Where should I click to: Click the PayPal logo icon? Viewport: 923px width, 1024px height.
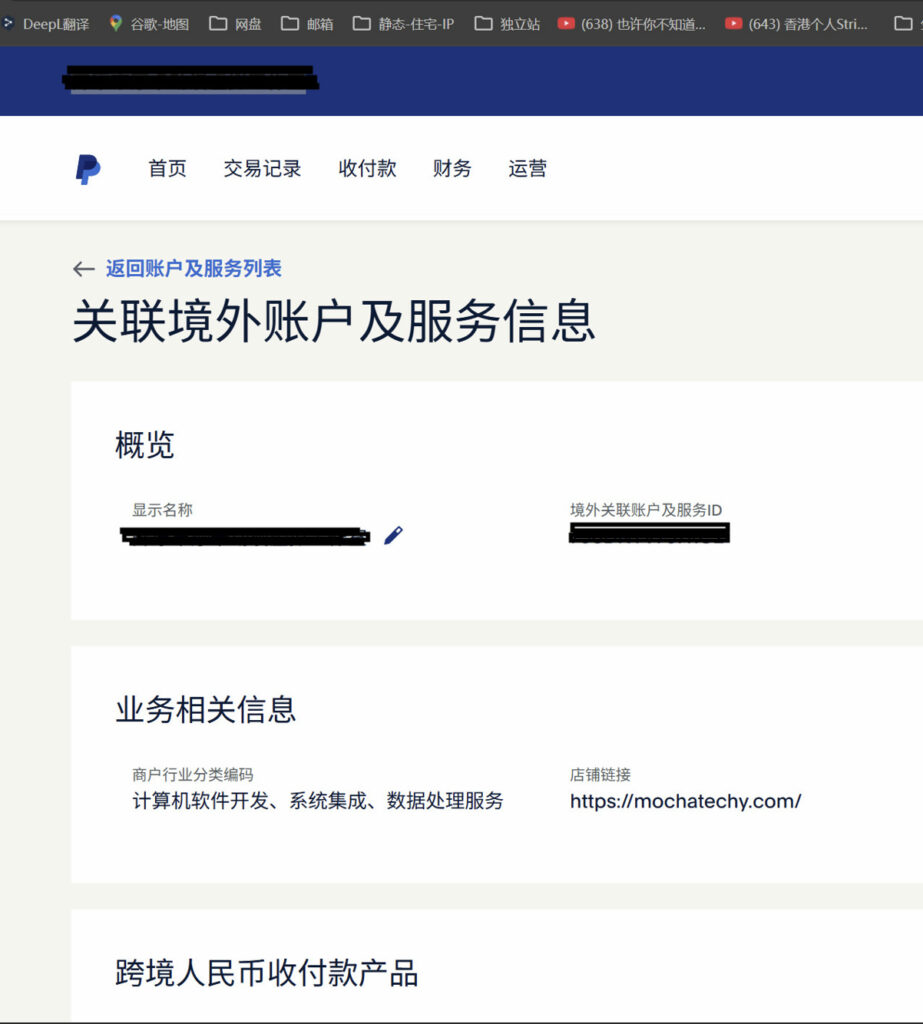pyautogui.click(x=88, y=169)
